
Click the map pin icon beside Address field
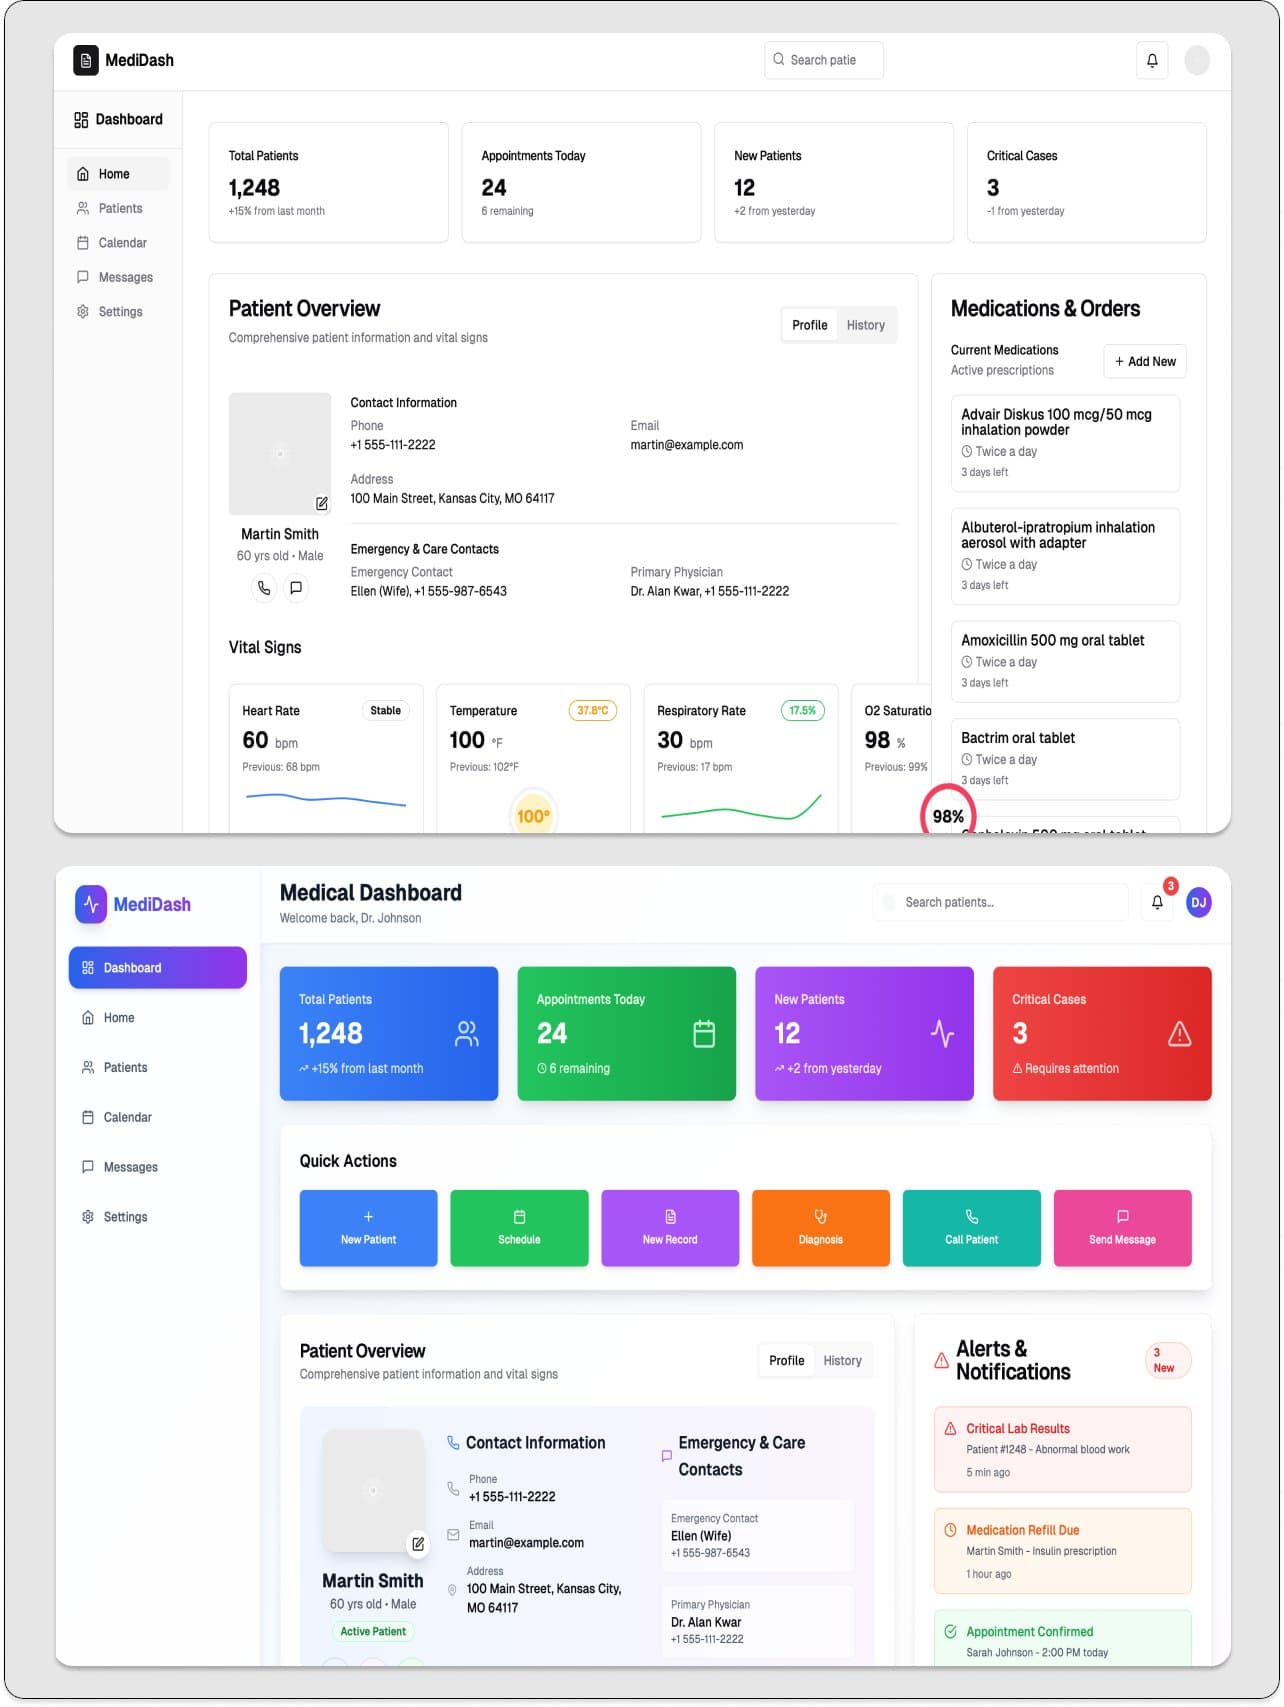(452, 1589)
